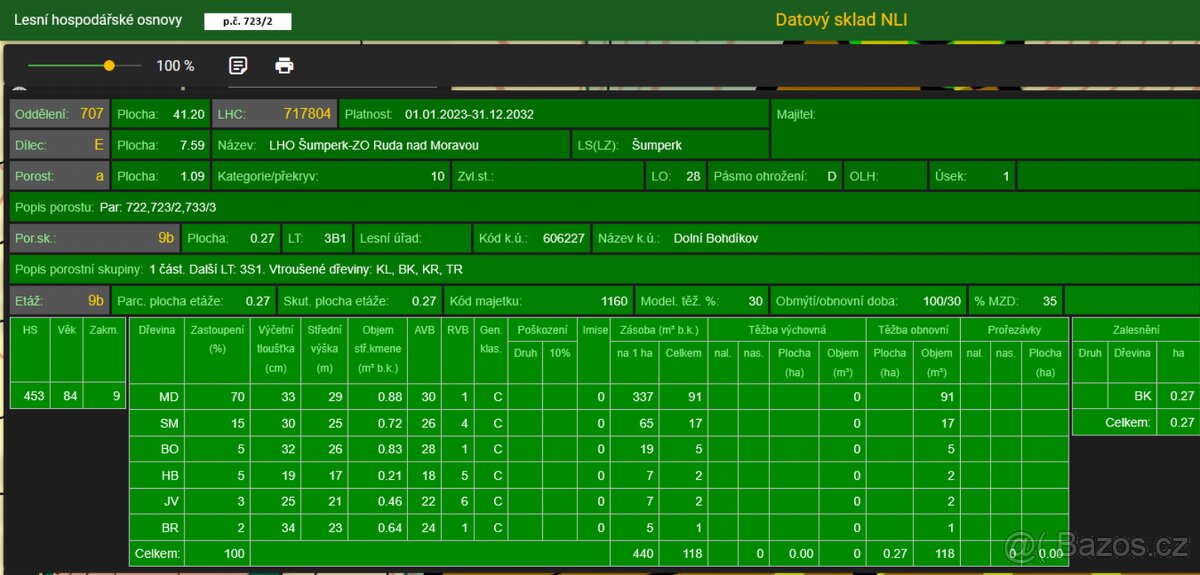Click the Dřevina column header
1200x575 pixels.
pyautogui.click(x=156, y=329)
